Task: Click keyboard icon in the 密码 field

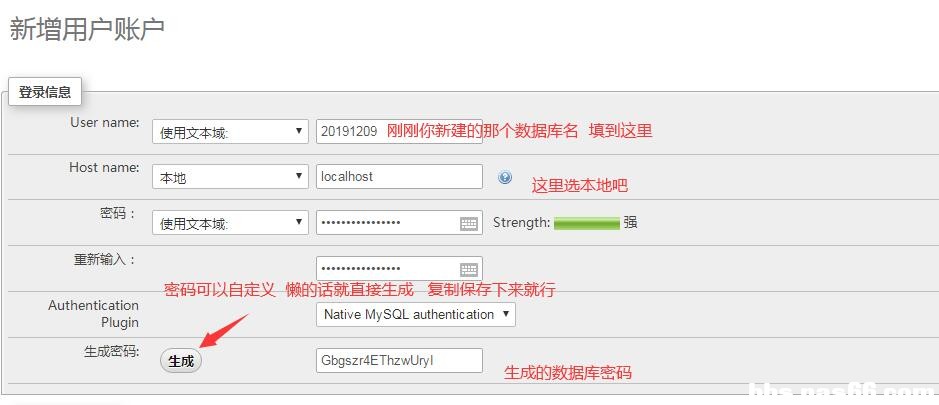Action: (x=469, y=224)
